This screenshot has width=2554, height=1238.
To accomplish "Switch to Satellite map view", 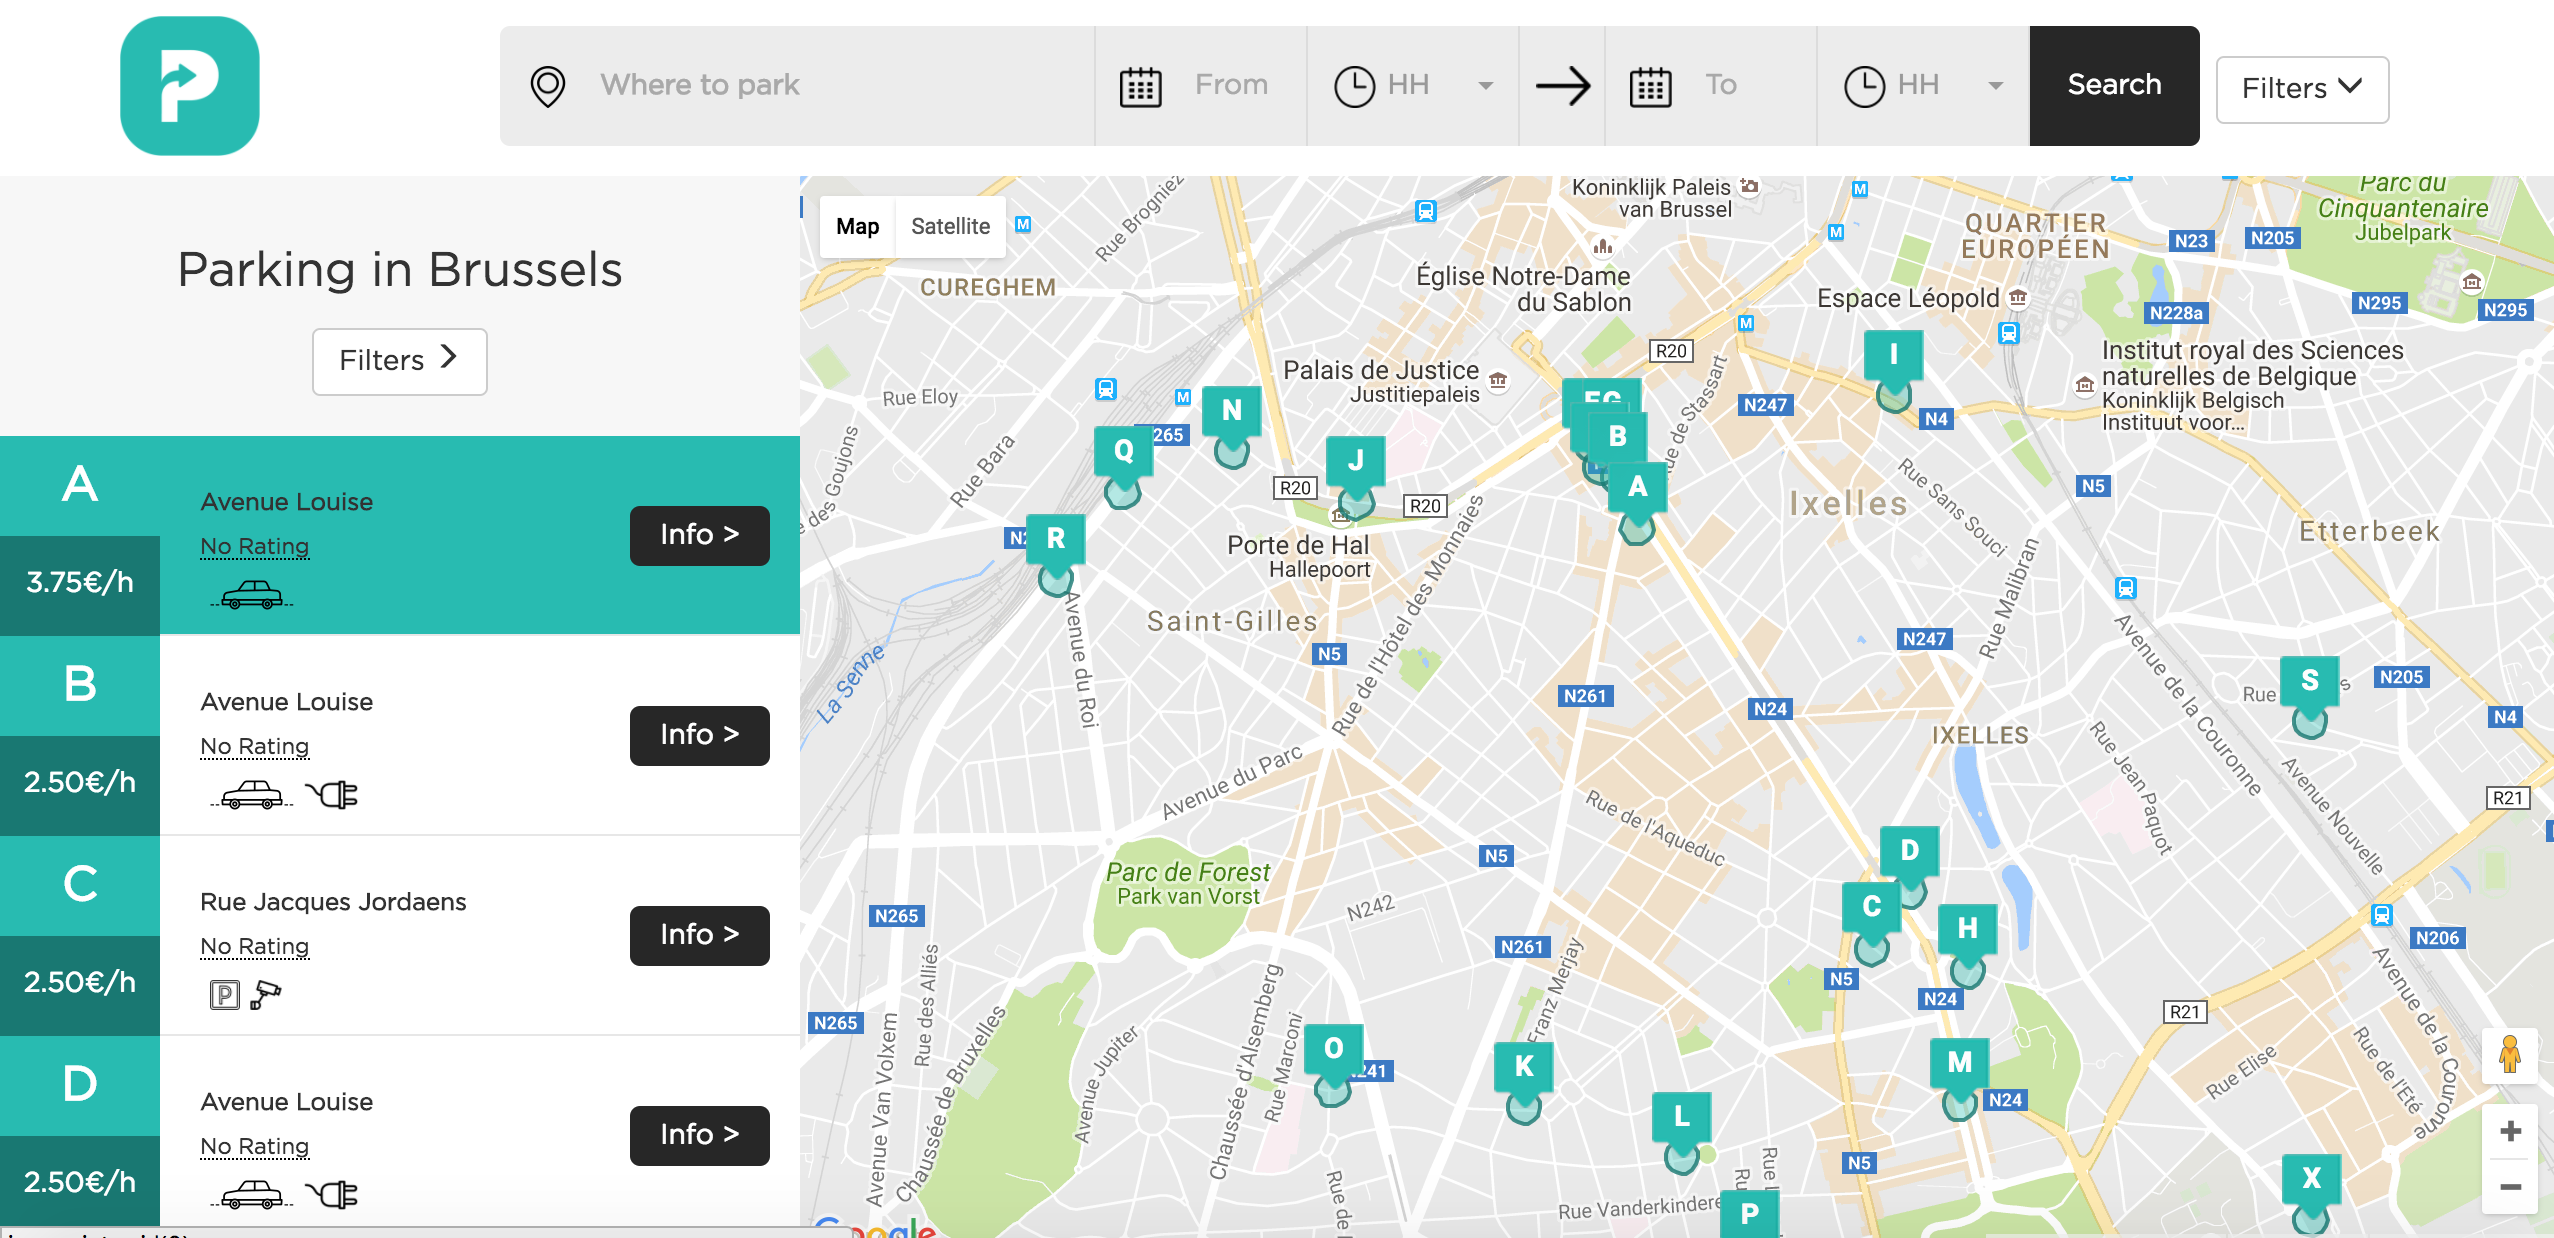I will (x=950, y=227).
